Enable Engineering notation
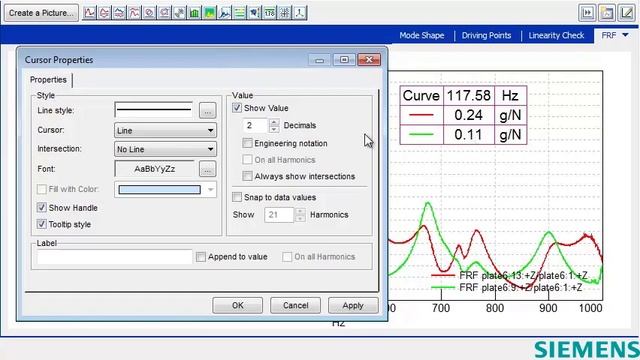This screenshot has width=640, height=360. 247,143
